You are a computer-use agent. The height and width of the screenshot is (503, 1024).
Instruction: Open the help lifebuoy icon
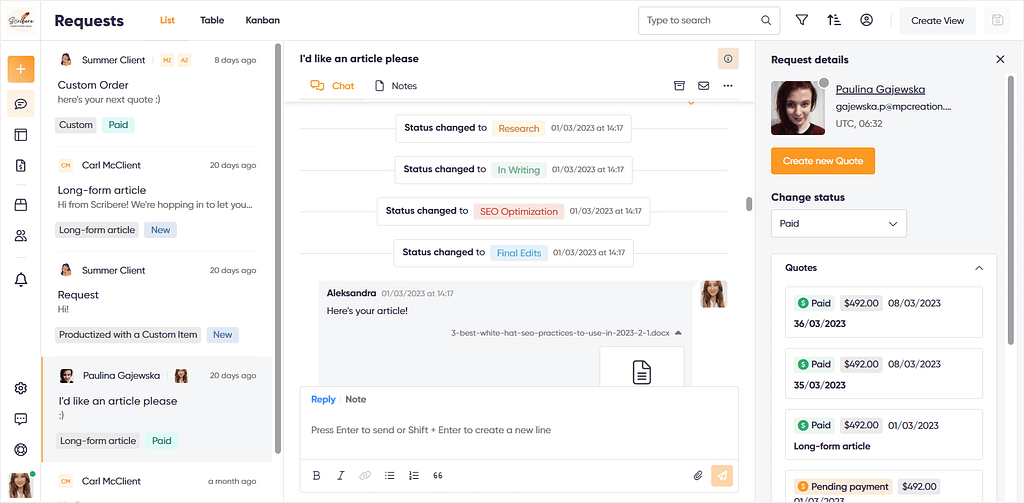coord(21,450)
